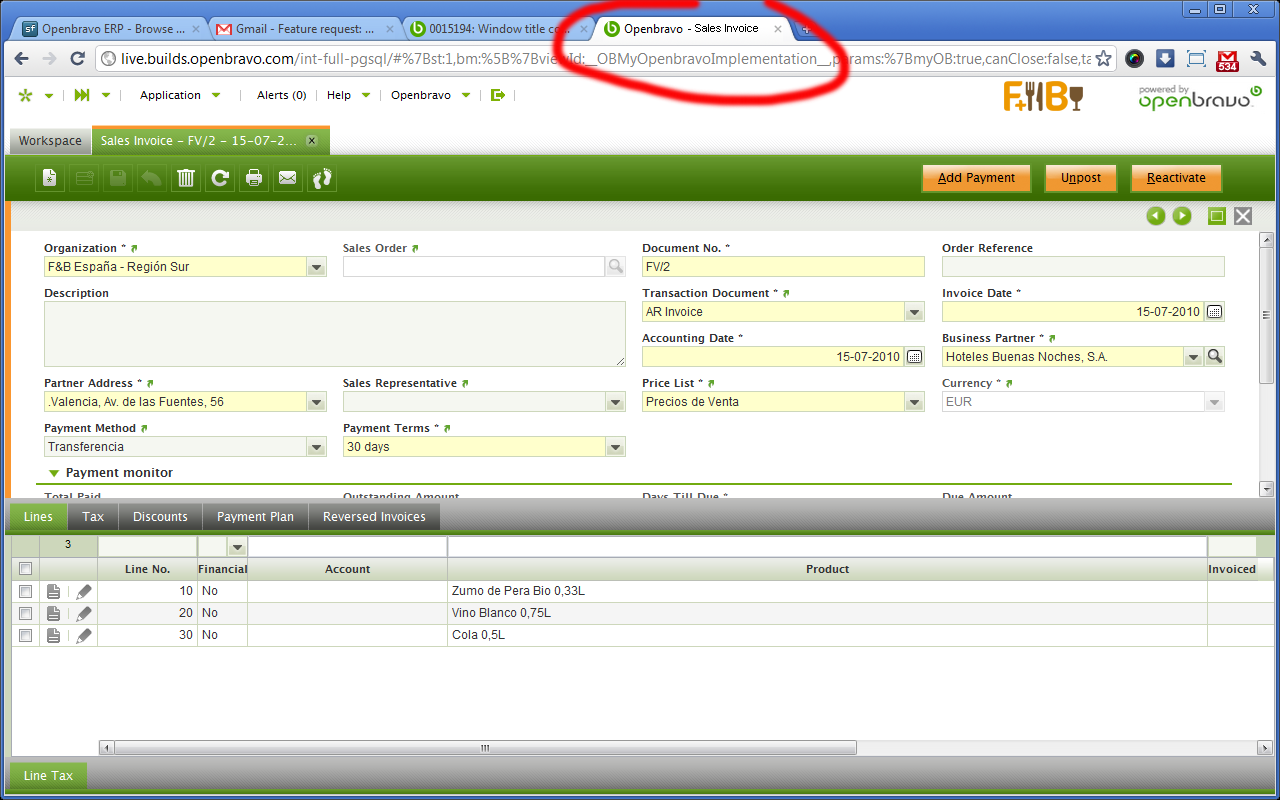Viewport: 1280px width, 800px height.
Task: Open the Application menu
Action: coord(180,95)
